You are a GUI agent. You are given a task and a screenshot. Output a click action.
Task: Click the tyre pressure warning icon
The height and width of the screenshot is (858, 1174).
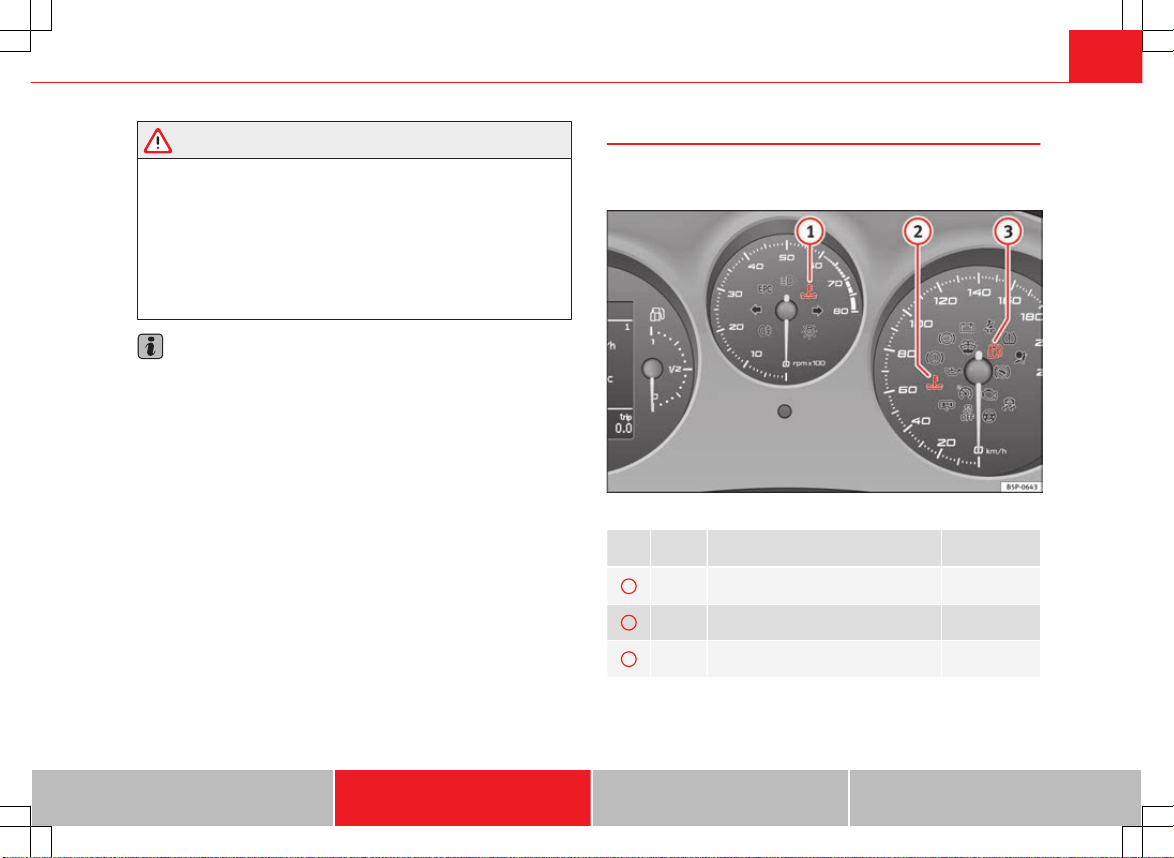(x=1009, y=338)
